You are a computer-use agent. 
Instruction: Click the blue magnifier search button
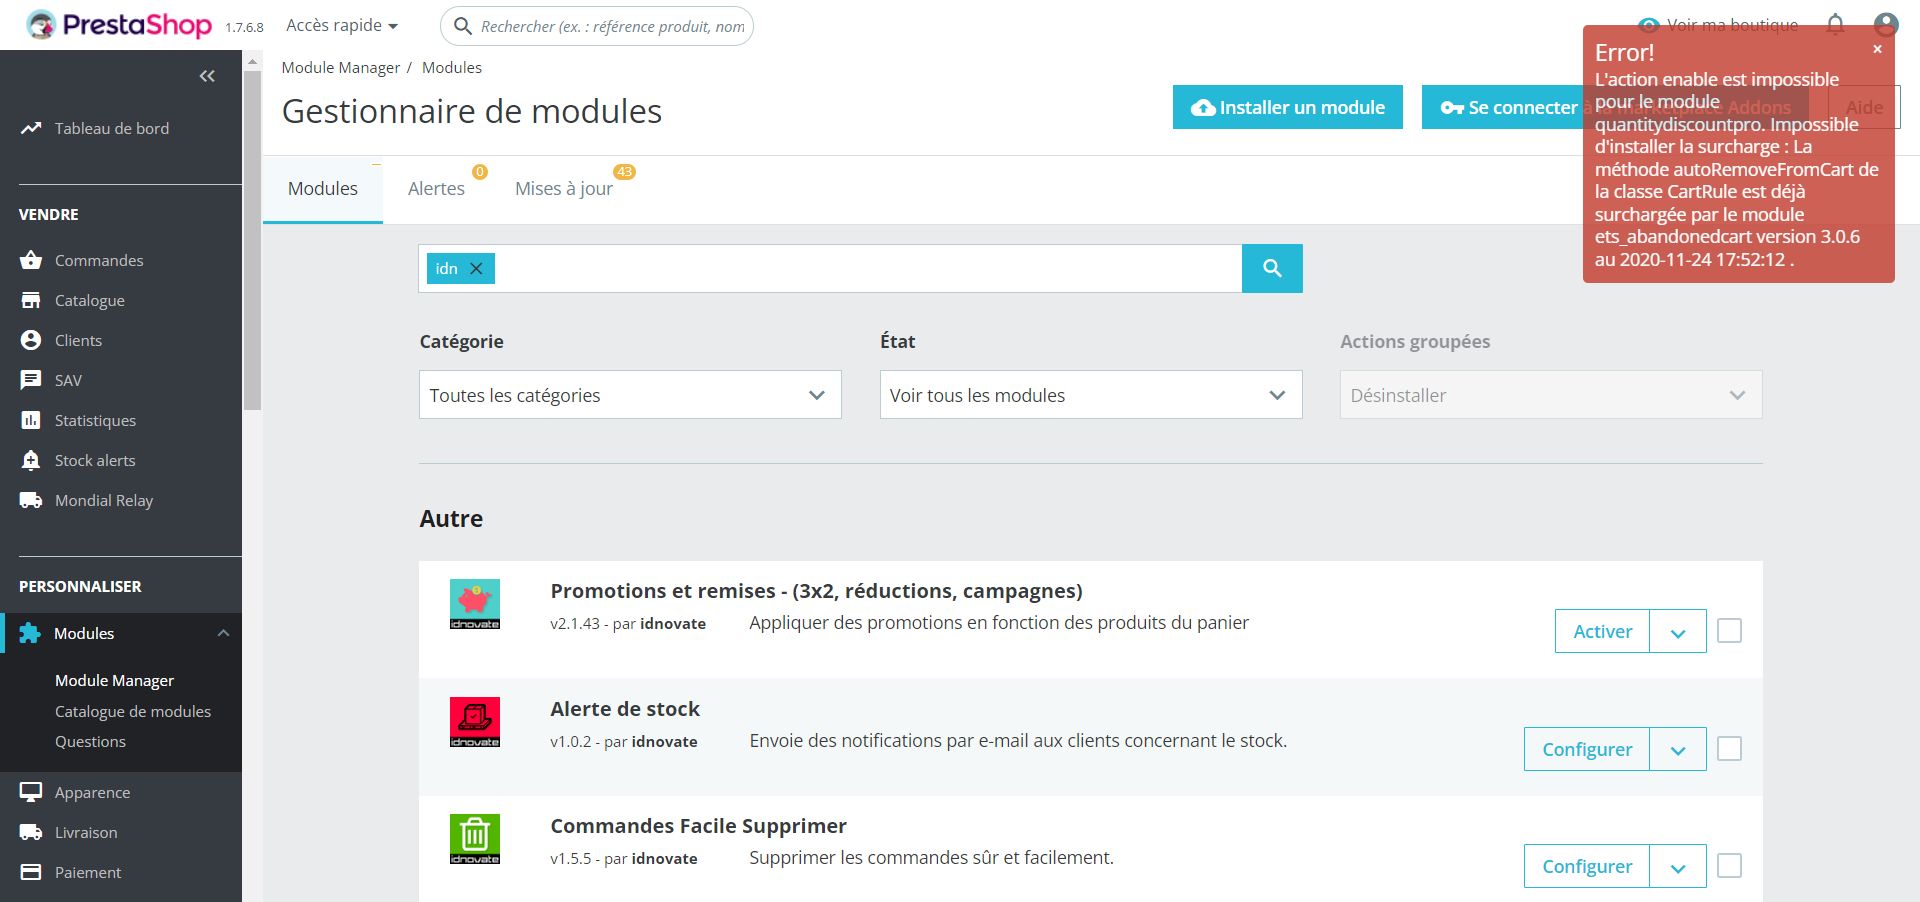pos(1272,268)
